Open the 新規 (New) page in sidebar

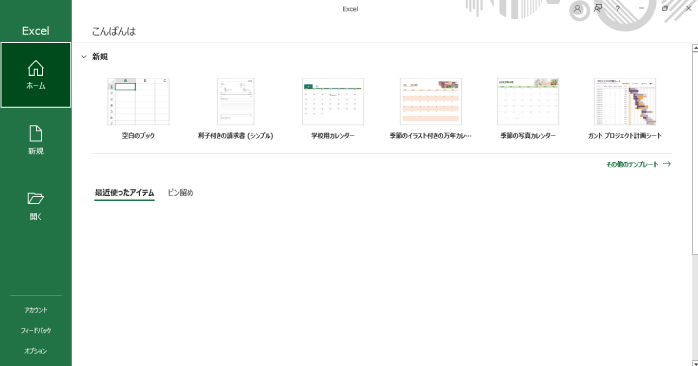pos(36,140)
